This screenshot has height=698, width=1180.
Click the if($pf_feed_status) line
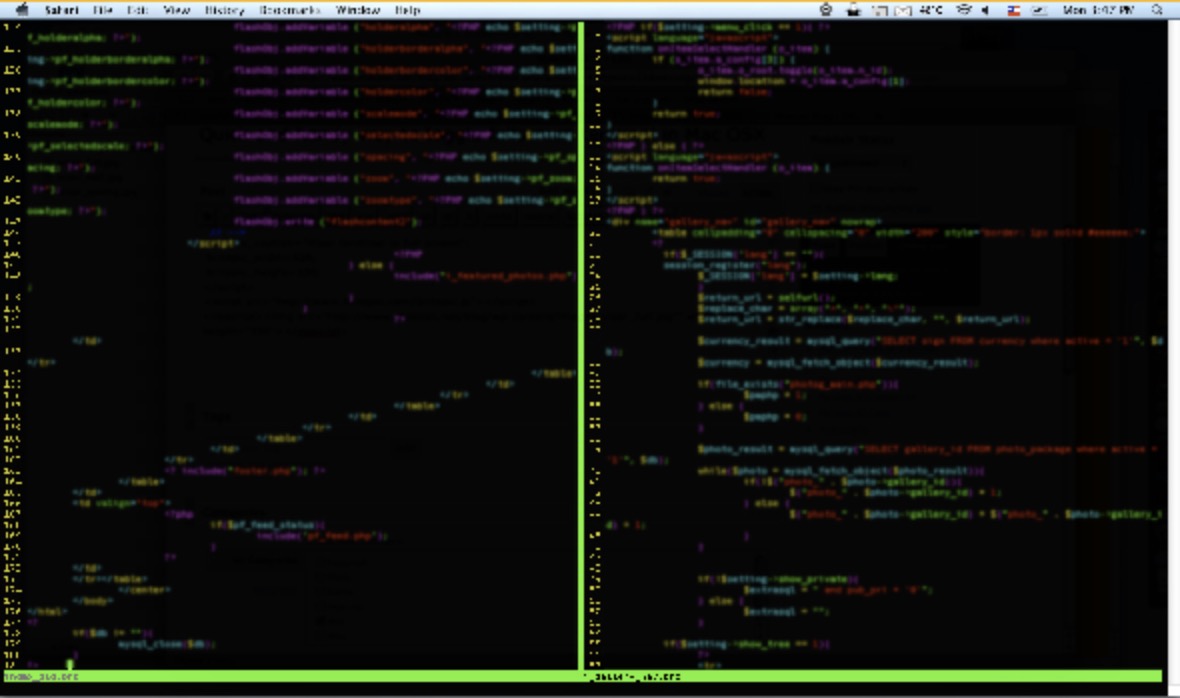(x=268, y=524)
